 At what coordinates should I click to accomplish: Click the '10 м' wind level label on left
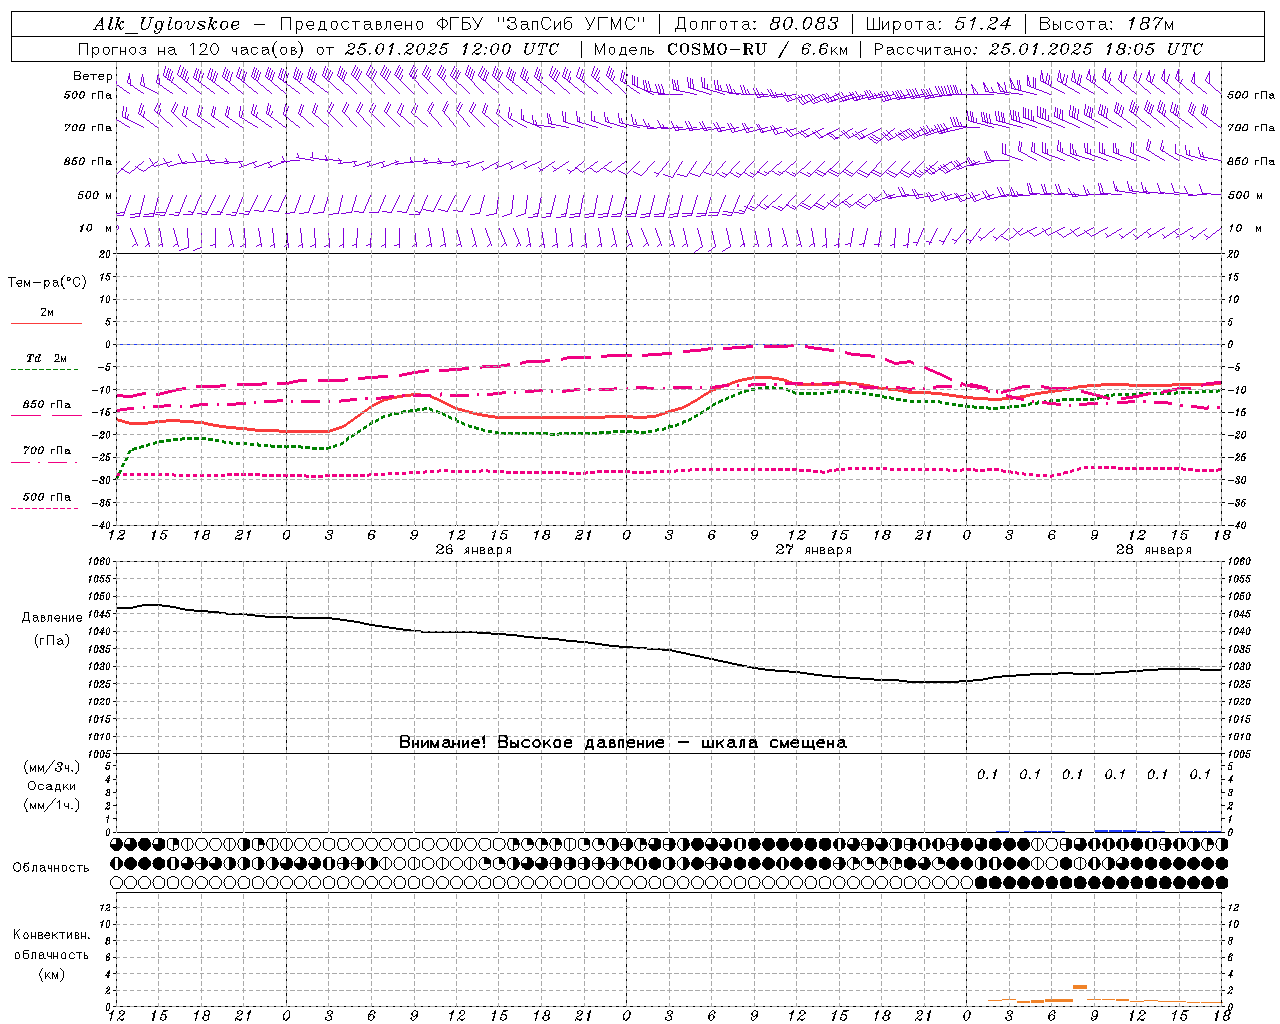(x=95, y=228)
